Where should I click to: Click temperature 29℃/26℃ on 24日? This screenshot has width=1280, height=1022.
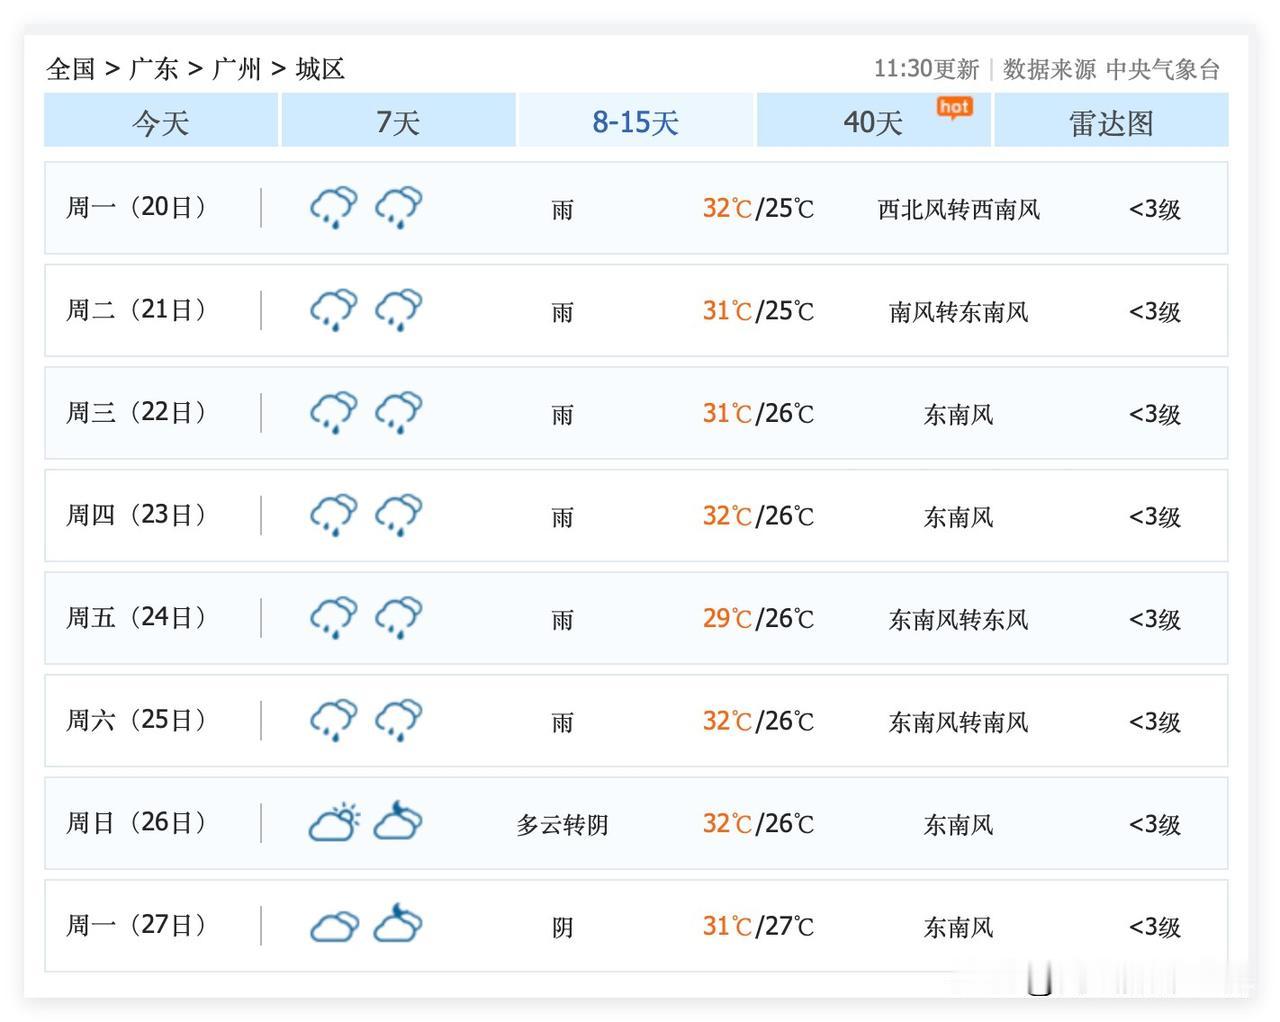758,618
